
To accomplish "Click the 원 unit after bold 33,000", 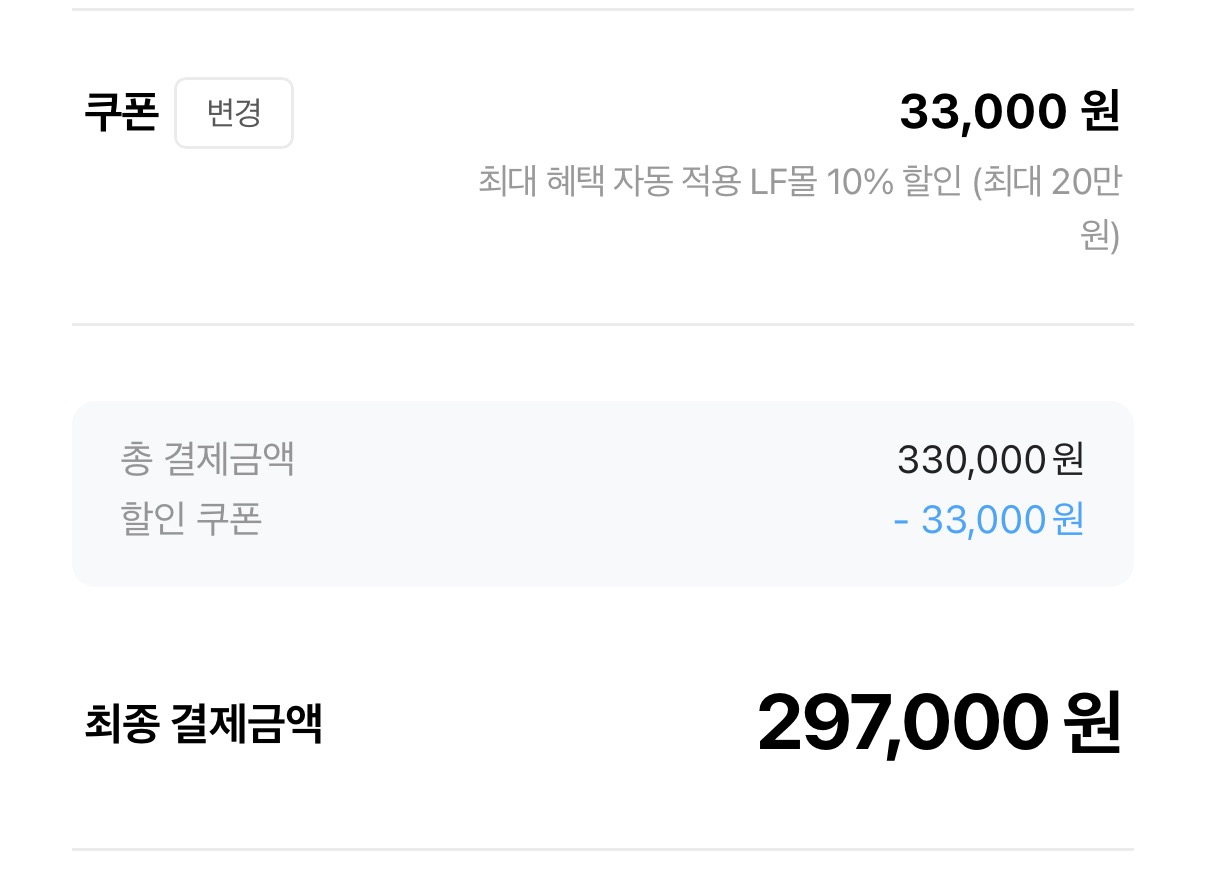I will (x=1100, y=111).
